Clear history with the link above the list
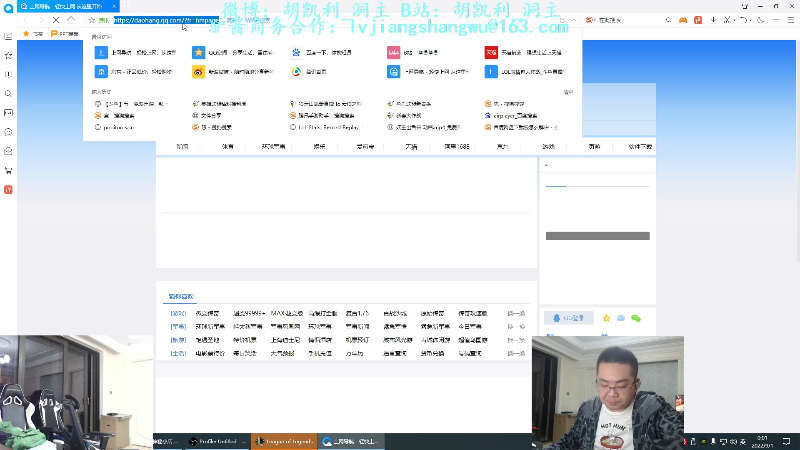 click(568, 92)
